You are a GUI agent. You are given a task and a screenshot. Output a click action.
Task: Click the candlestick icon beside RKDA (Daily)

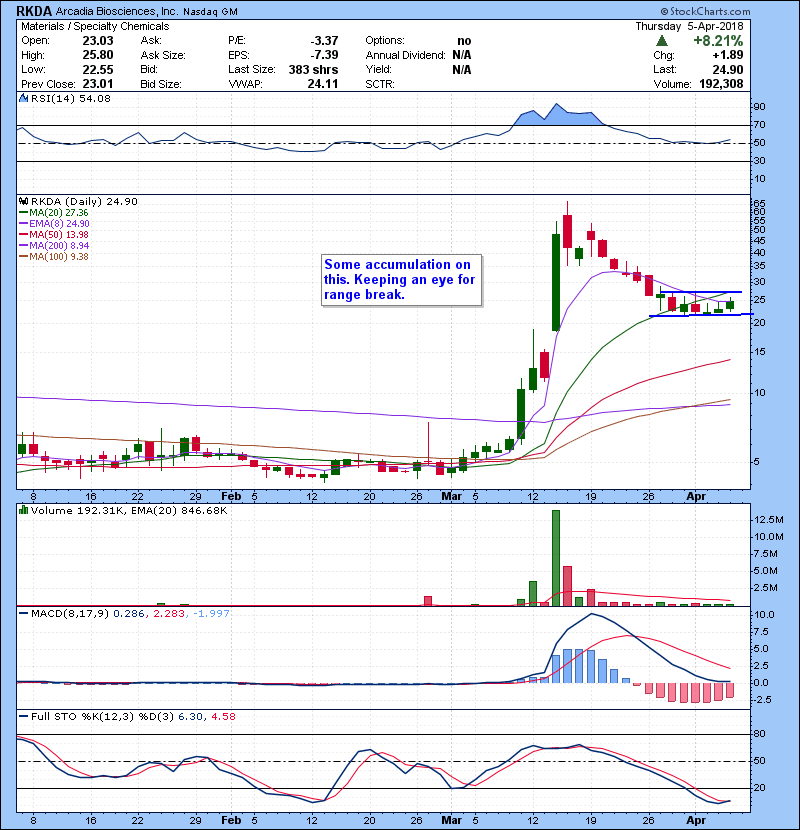[23, 202]
